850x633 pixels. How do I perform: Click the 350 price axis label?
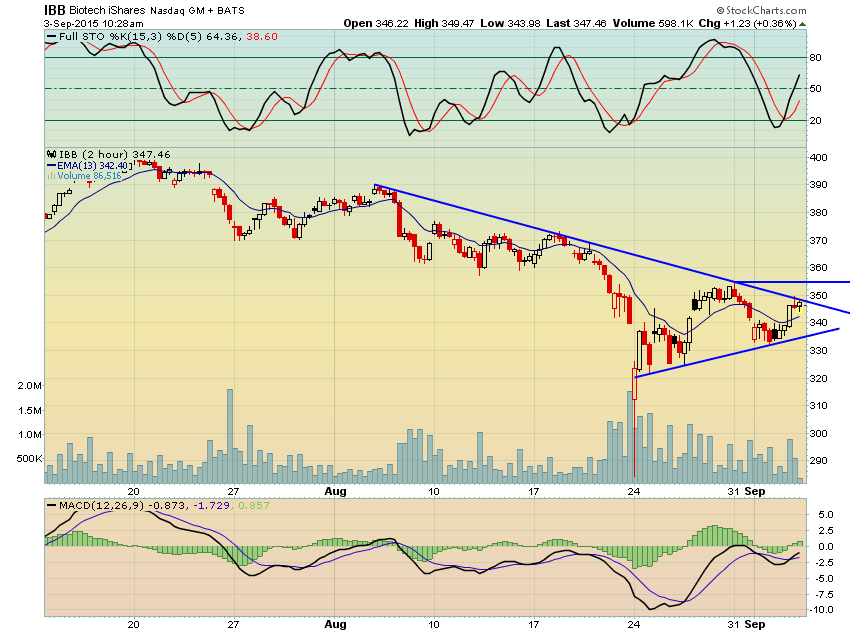[x=818, y=295]
